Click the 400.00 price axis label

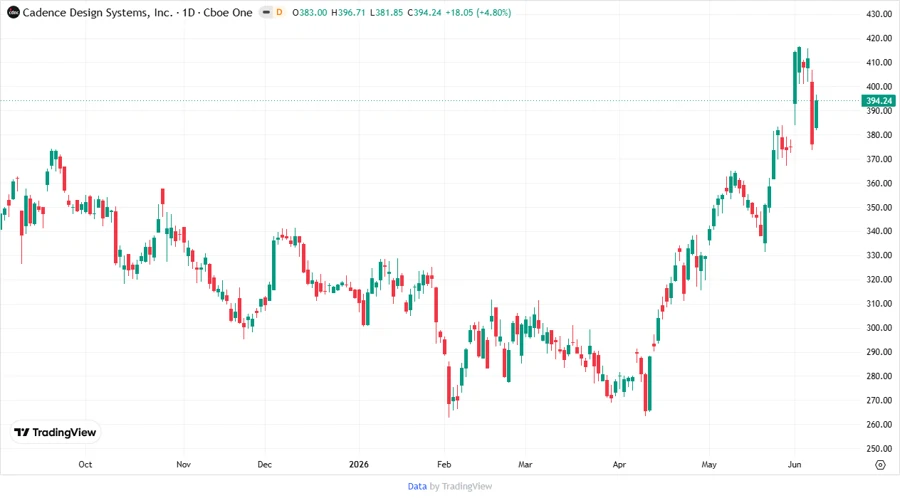pyautogui.click(x=879, y=87)
